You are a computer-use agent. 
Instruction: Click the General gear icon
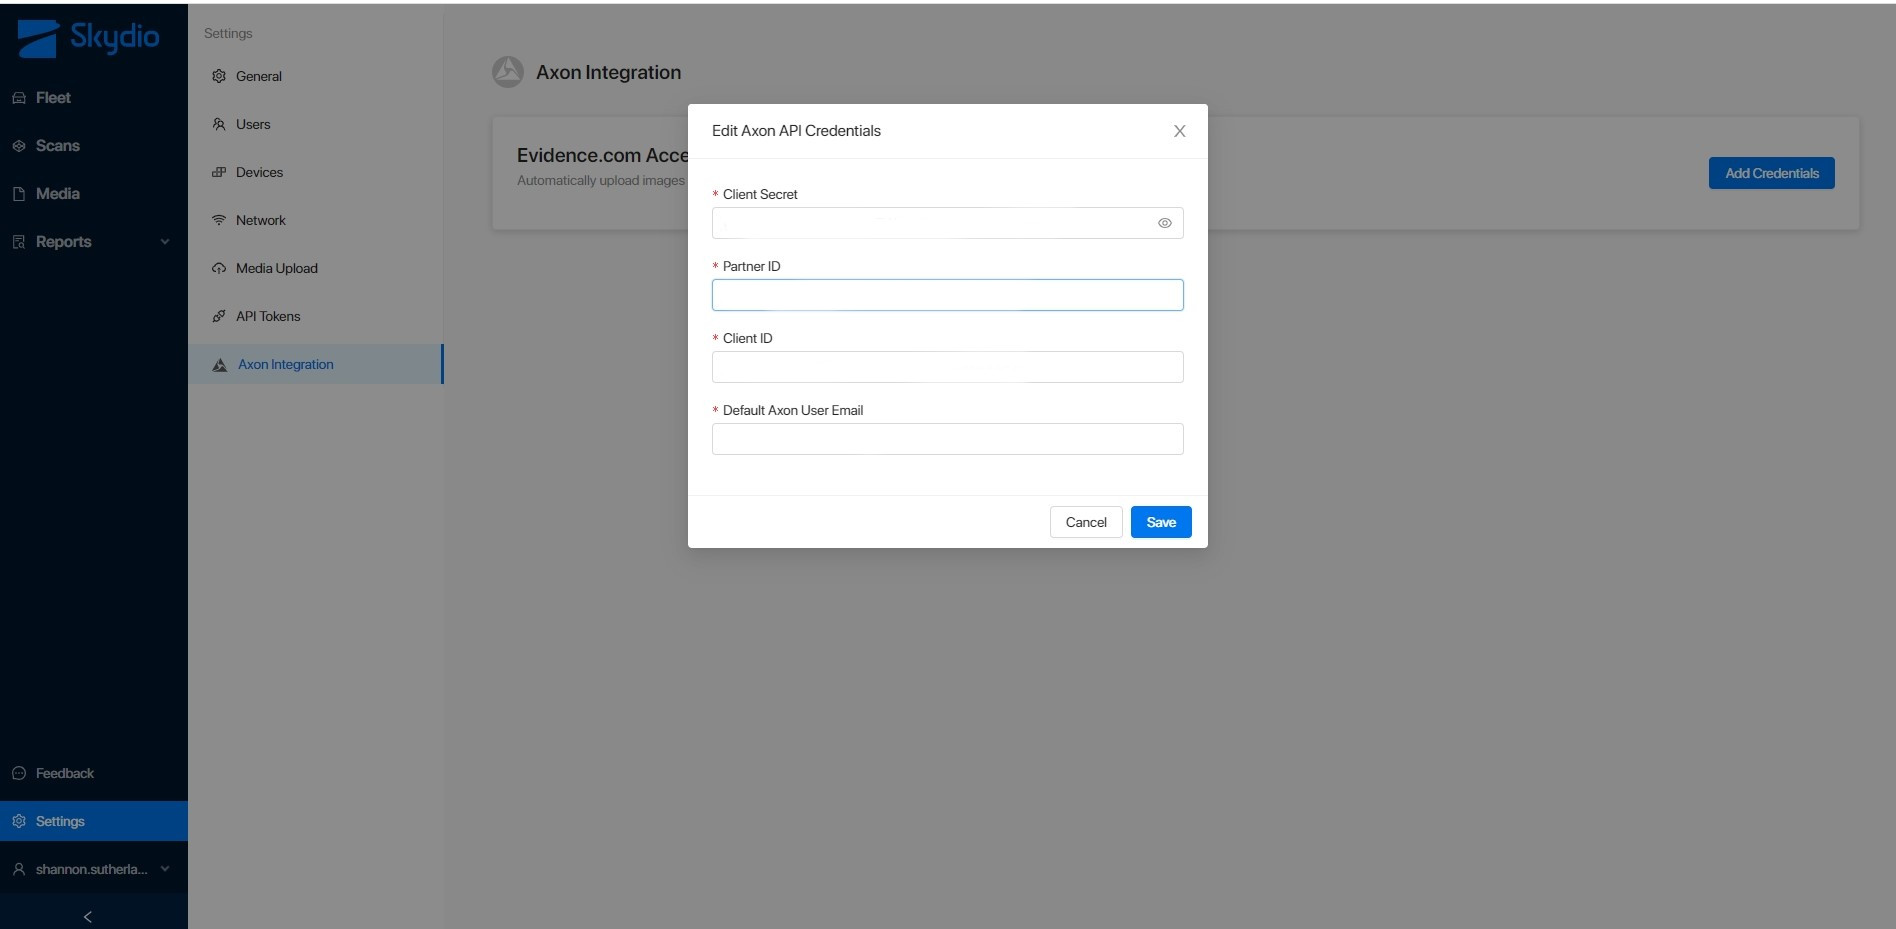[219, 76]
